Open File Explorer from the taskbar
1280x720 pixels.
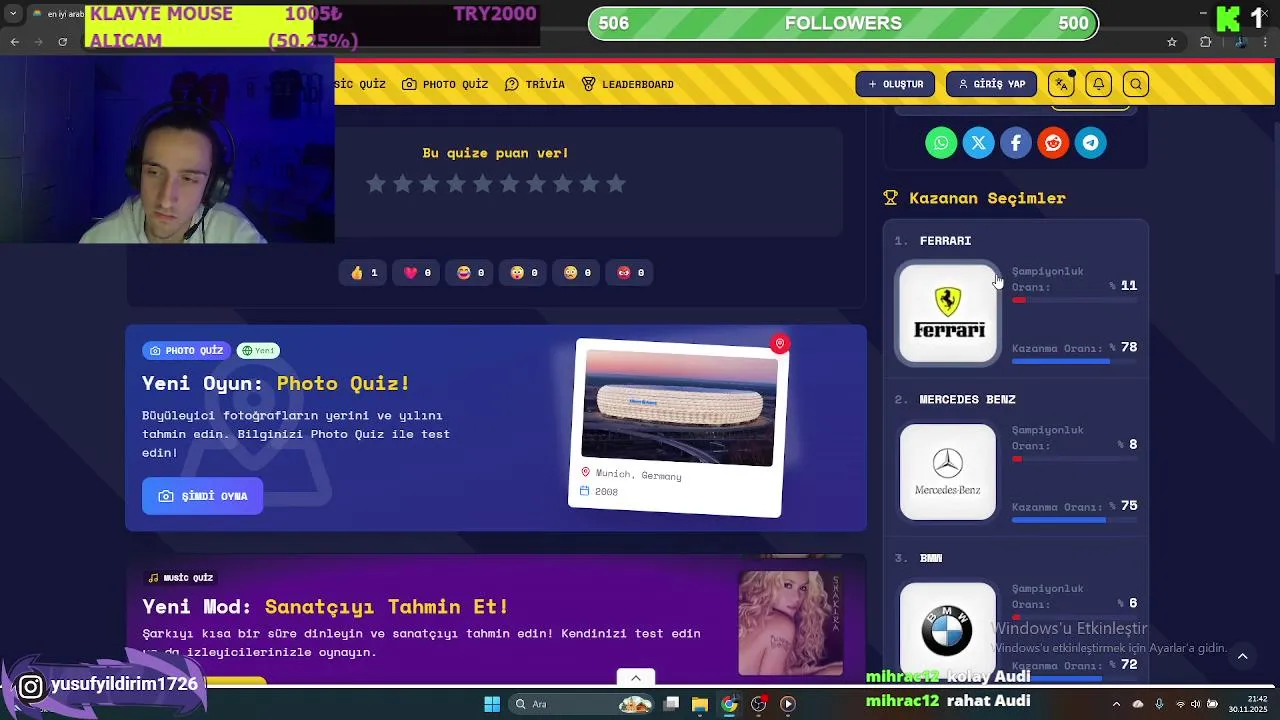(700, 704)
